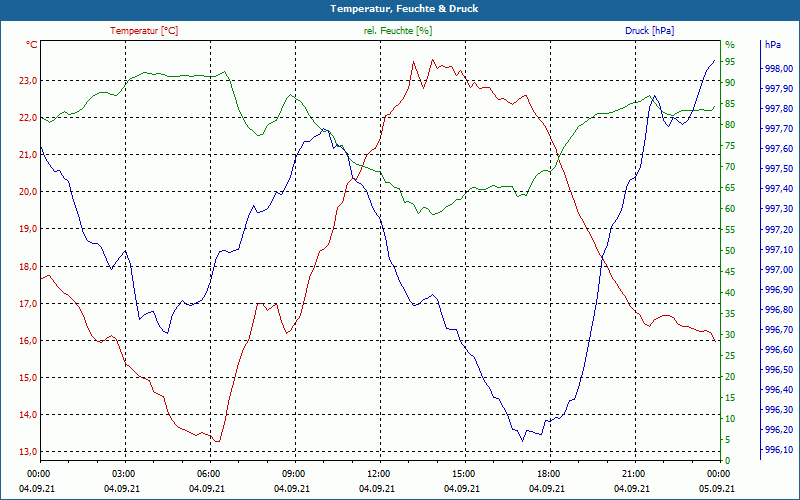Click the '12:00' time axis label
800x500 pixels.
[x=378, y=473]
